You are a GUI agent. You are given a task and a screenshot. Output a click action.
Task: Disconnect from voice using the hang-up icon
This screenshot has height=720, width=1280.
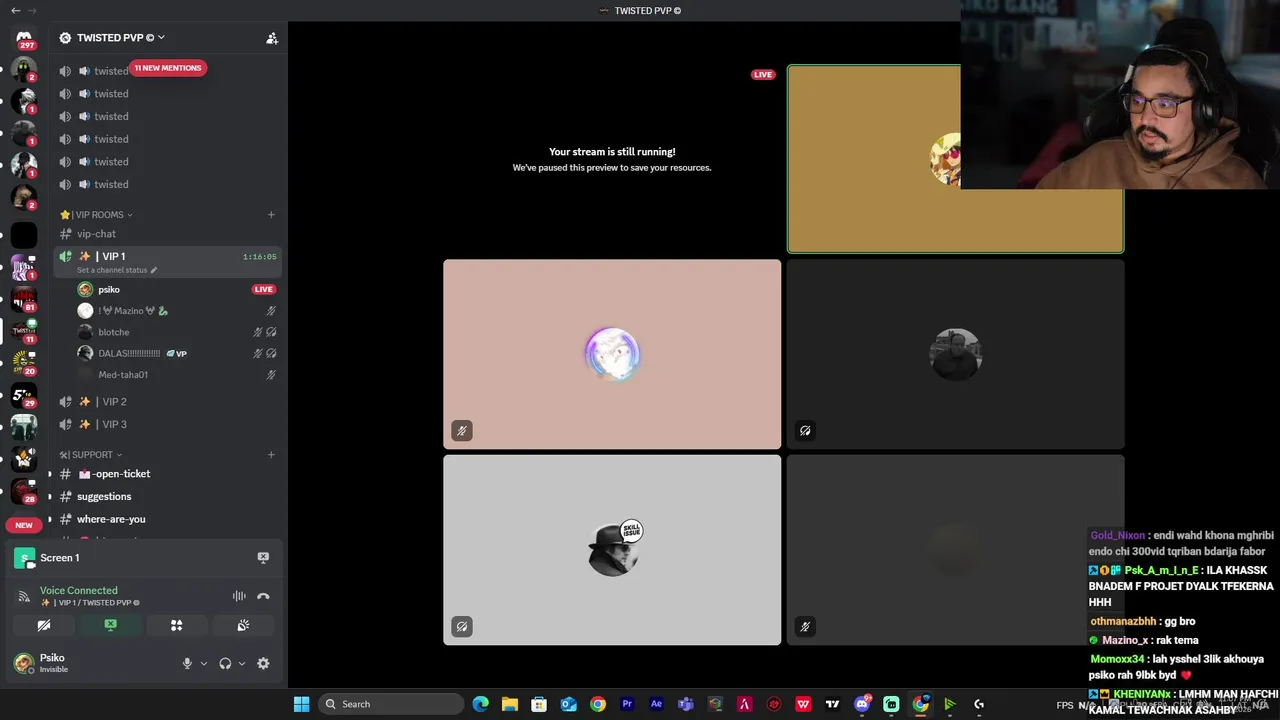point(263,596)
